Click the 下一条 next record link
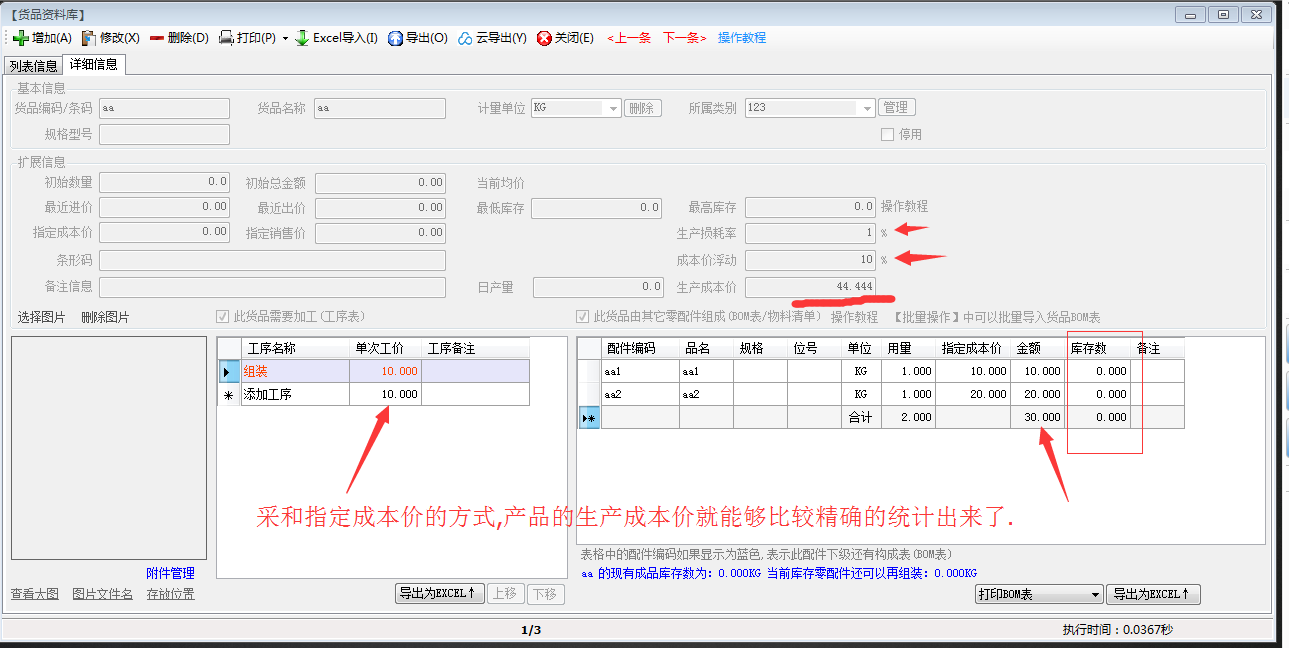 [x=685, y=38]
